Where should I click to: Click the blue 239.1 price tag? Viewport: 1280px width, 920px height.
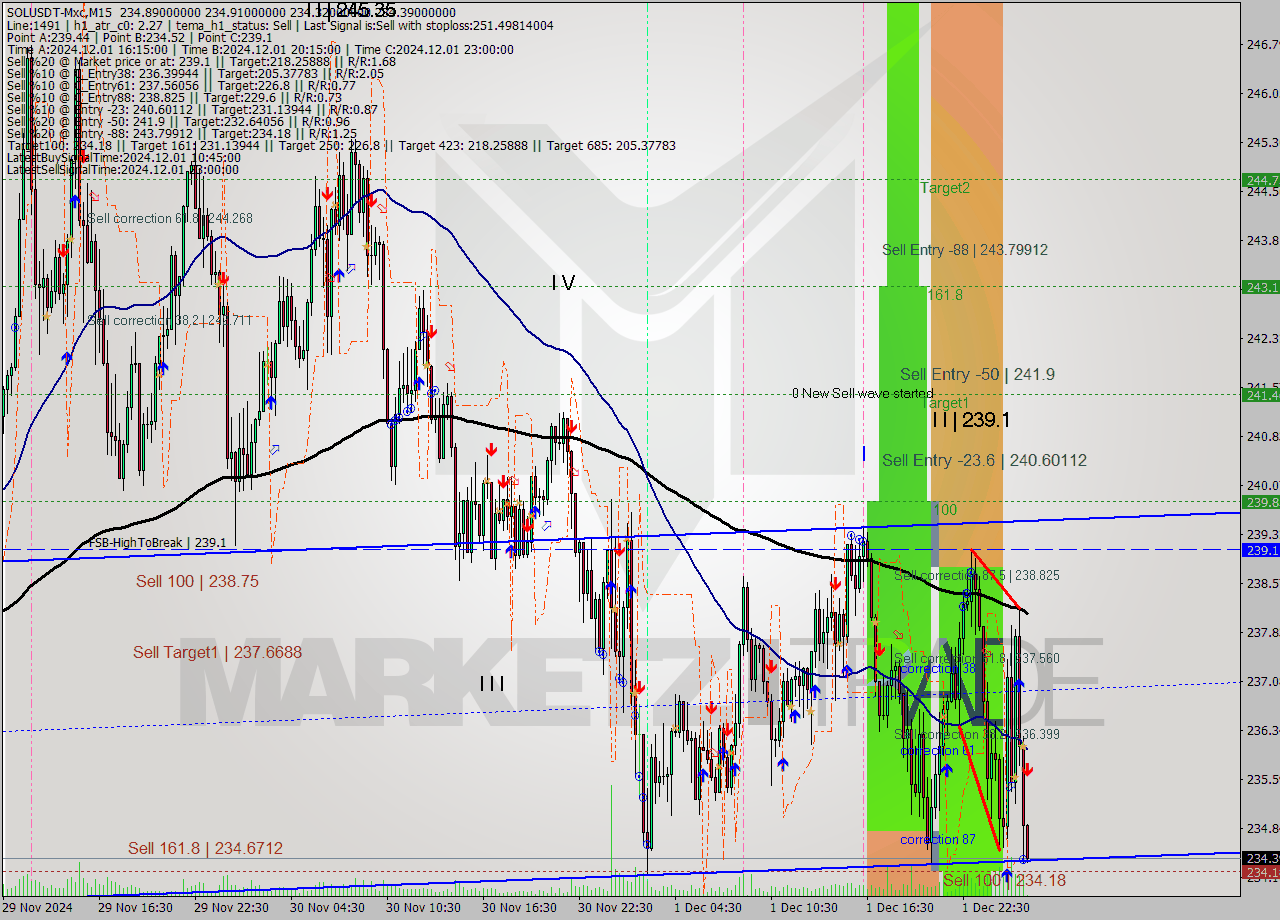(x=1260, y=550)
